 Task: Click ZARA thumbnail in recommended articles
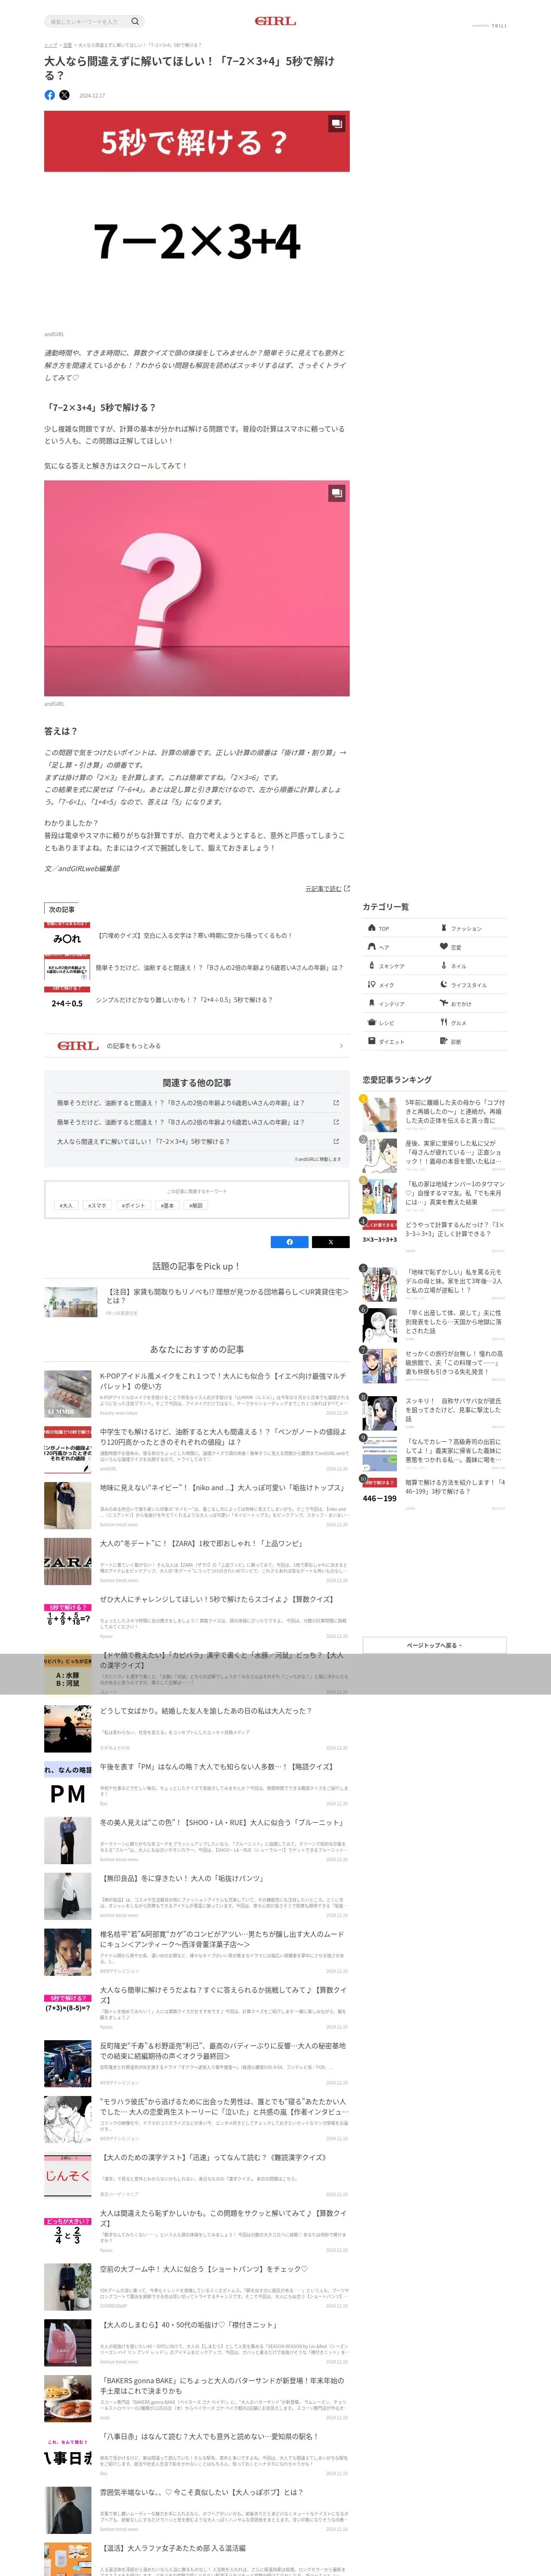click(x=67, y=1562)
